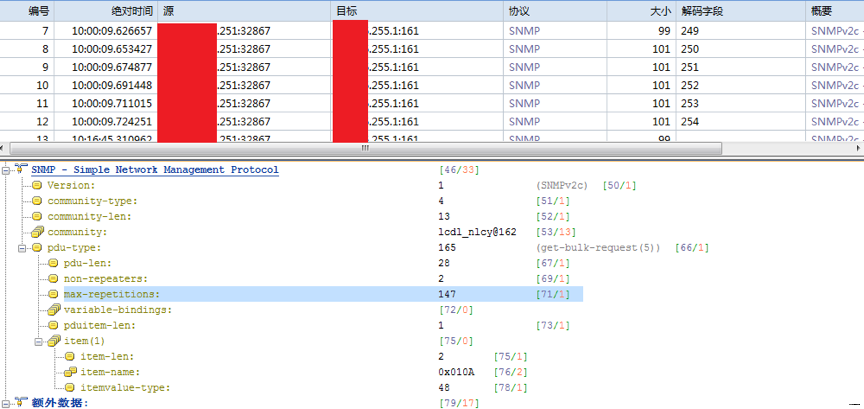Sort packets by the 绝对时间 column header
Screen dimensions: 864x409
tap(130, 10)
